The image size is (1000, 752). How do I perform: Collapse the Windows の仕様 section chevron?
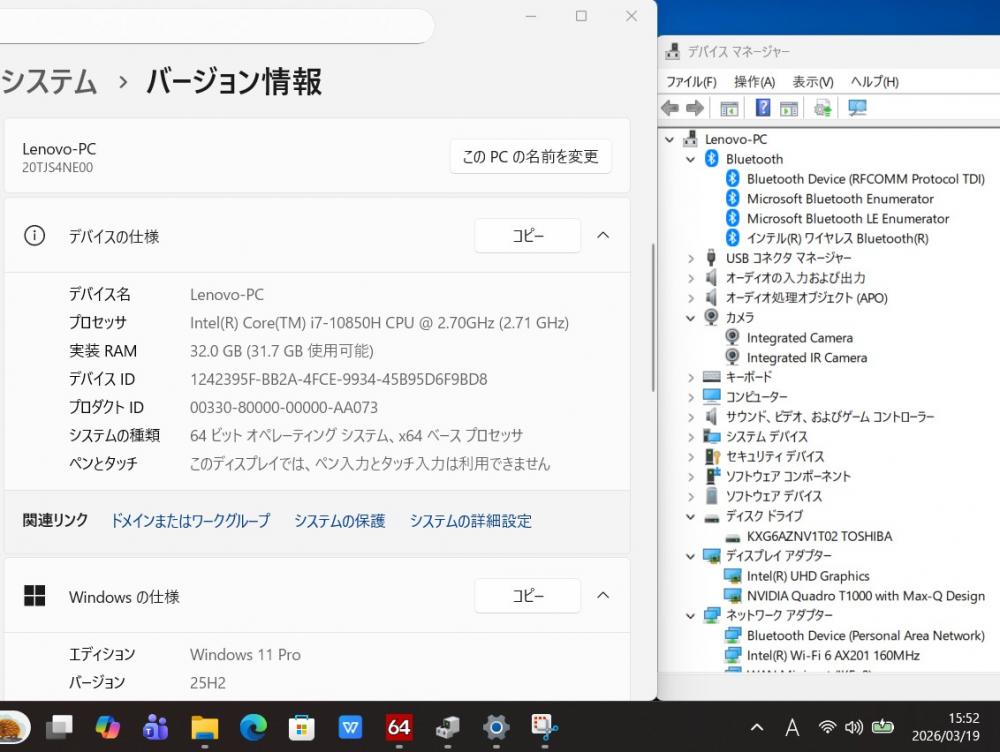pyautogui.click(x=603, y=596)
